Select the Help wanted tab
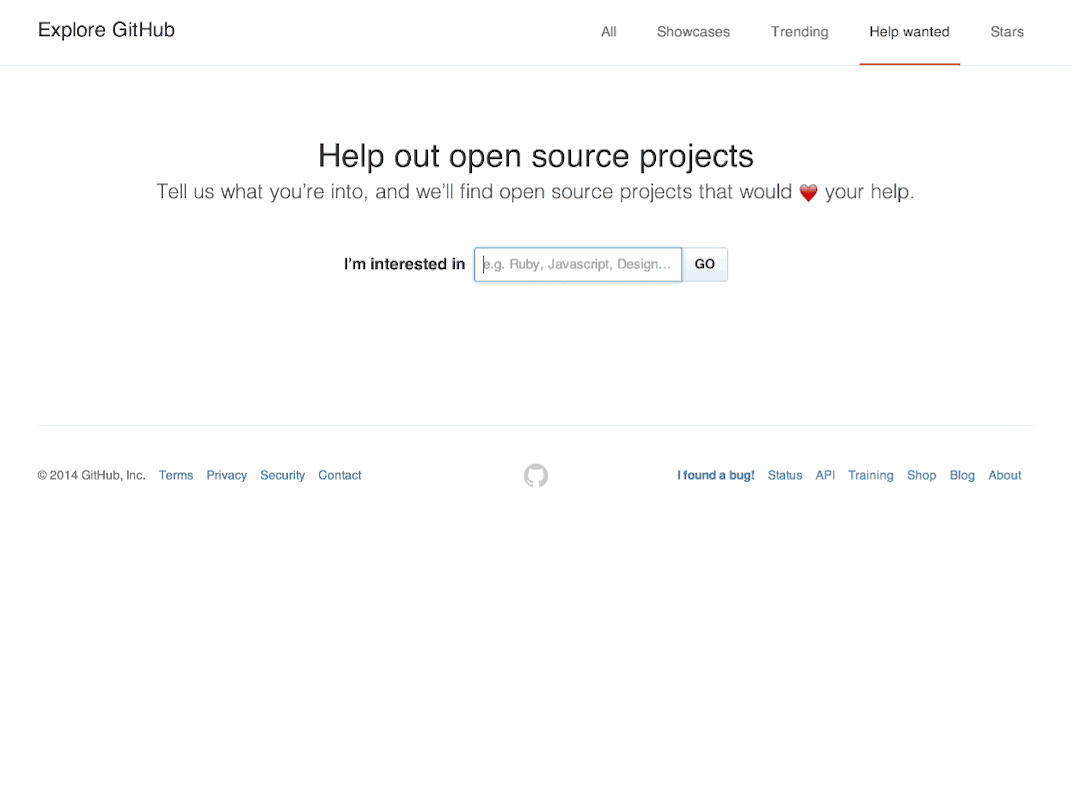This screenshot has width=1074, height=806. 909,32
